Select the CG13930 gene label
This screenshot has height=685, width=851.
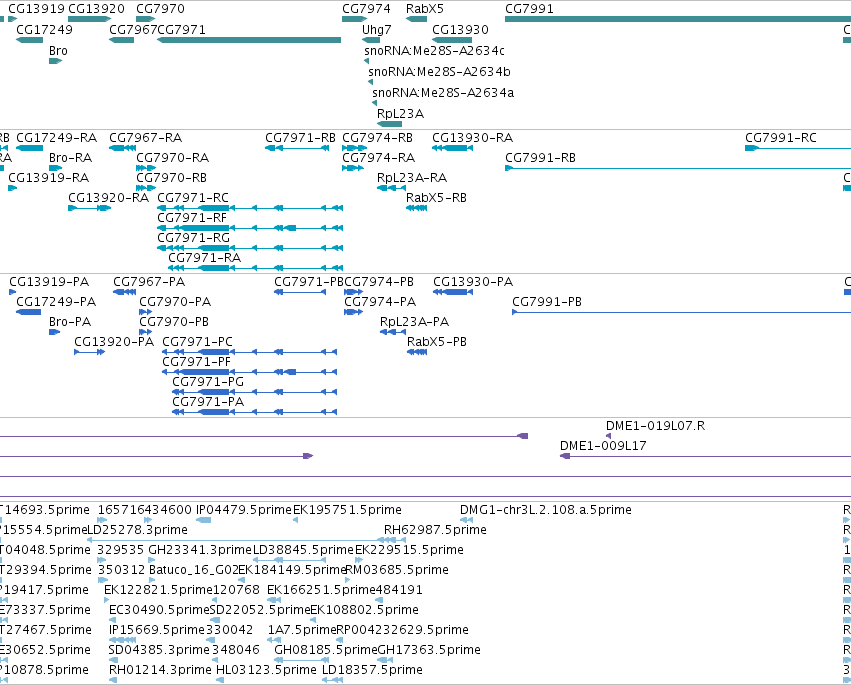coord(460,29)
